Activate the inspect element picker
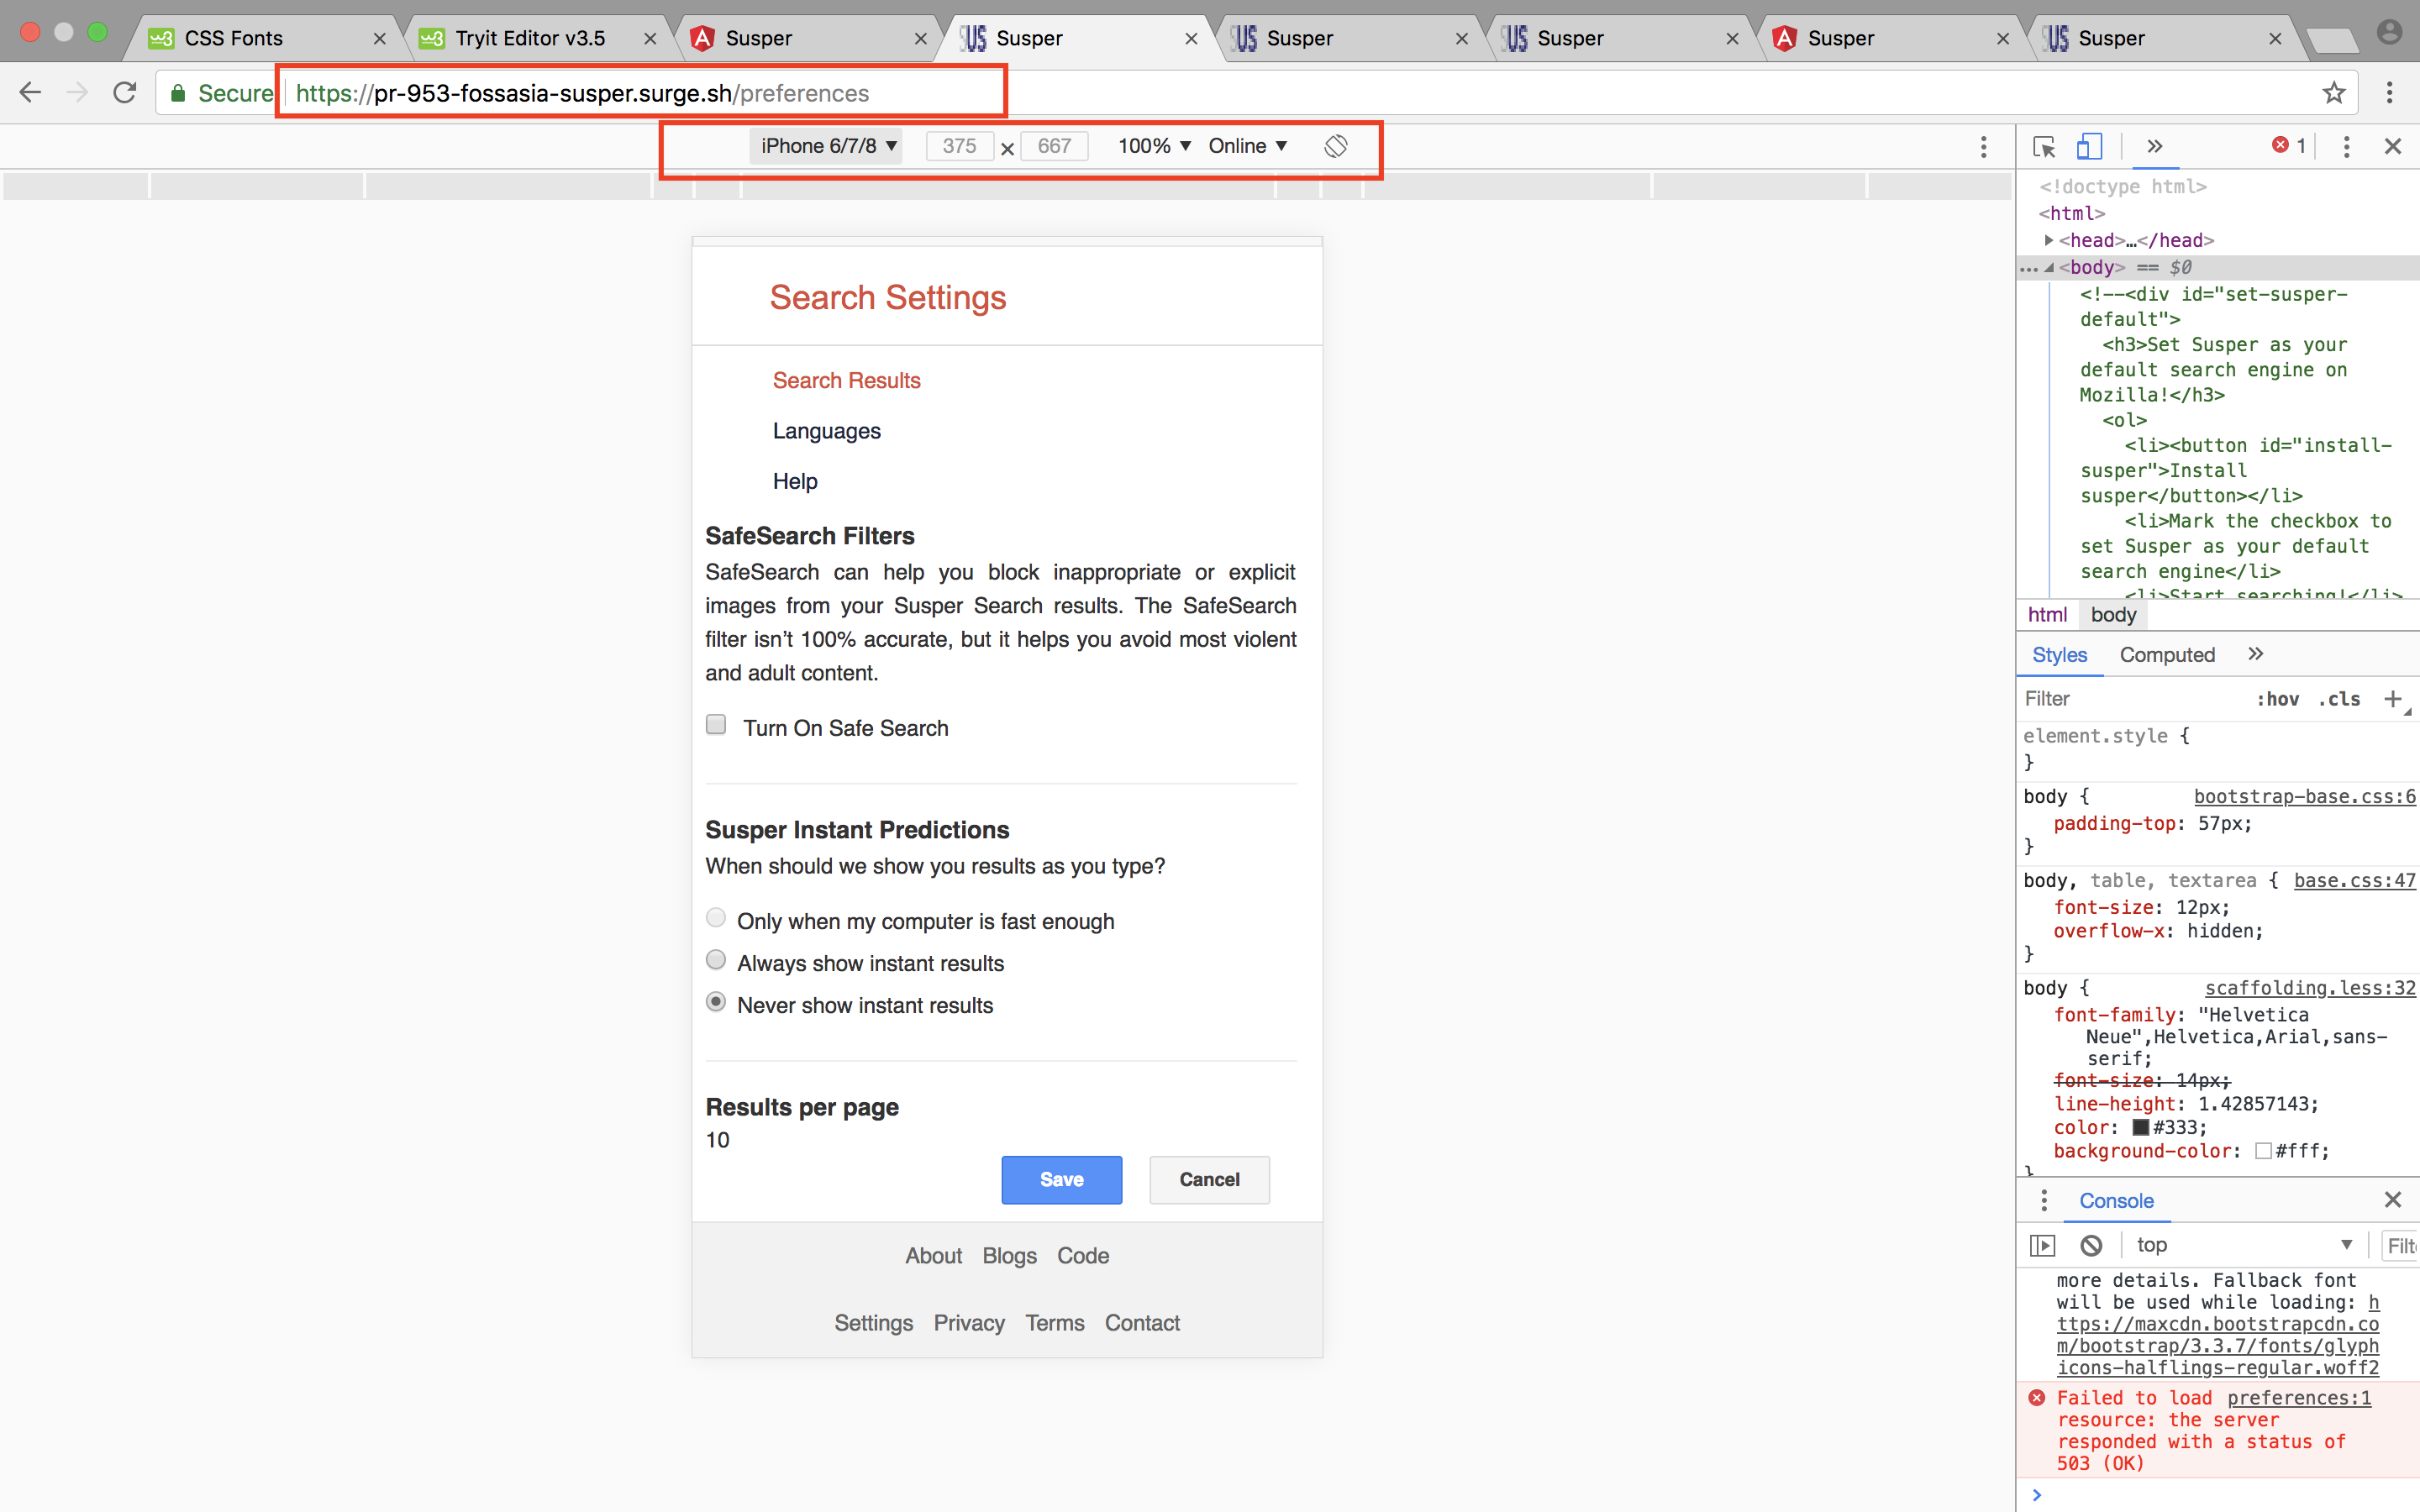The image size is (2420, 1512). coord(2044,147)
